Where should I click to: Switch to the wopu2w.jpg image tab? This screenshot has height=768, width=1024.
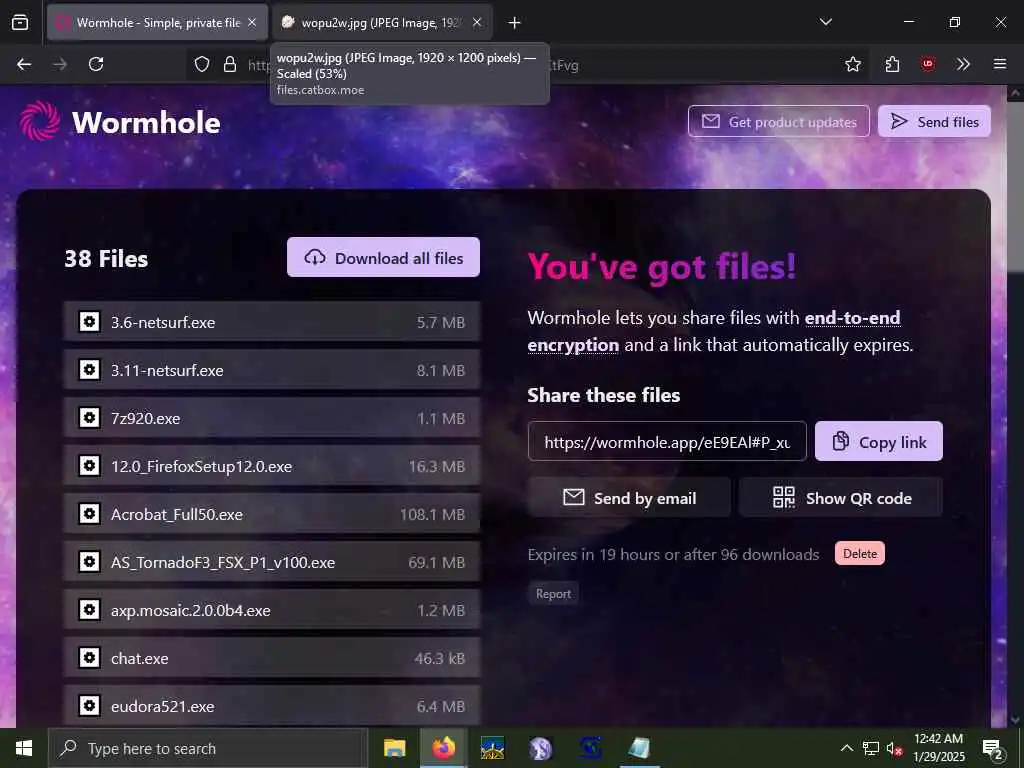tap(382, 23)
